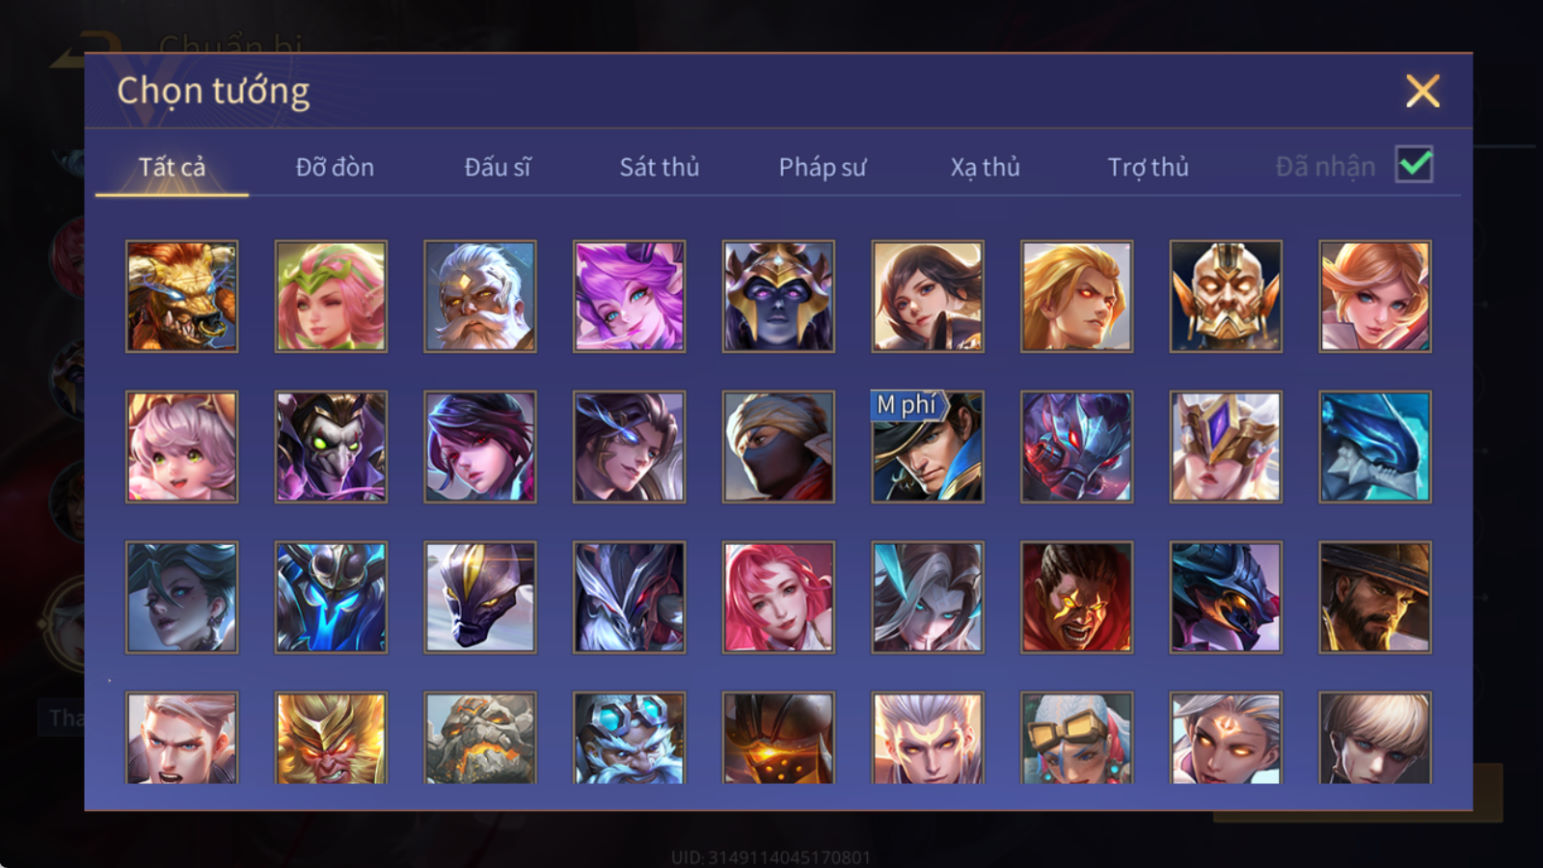The height and width of the screenshot is (868, 1543).
Task: Pick the cowboy hat bearded hero
Action: point(1375,597)
